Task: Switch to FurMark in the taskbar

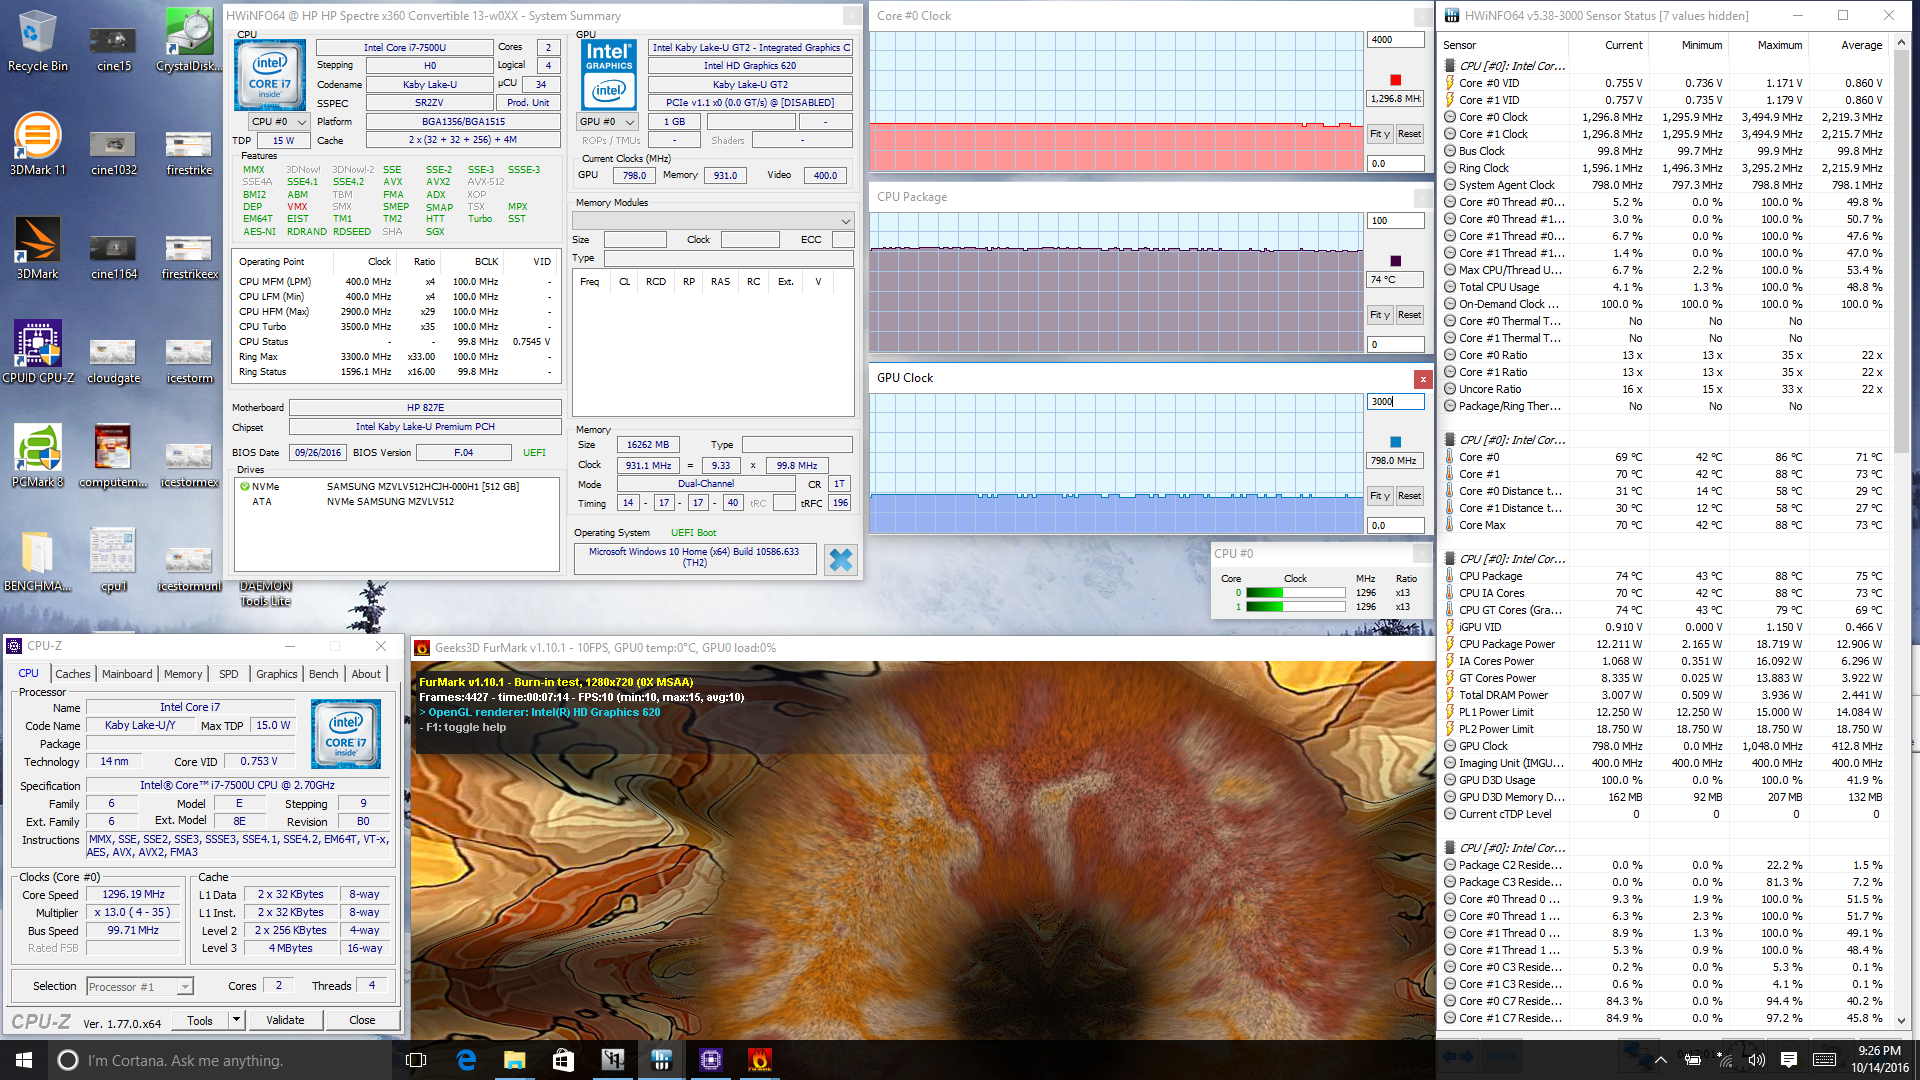Action: (x=759, y=1060)
